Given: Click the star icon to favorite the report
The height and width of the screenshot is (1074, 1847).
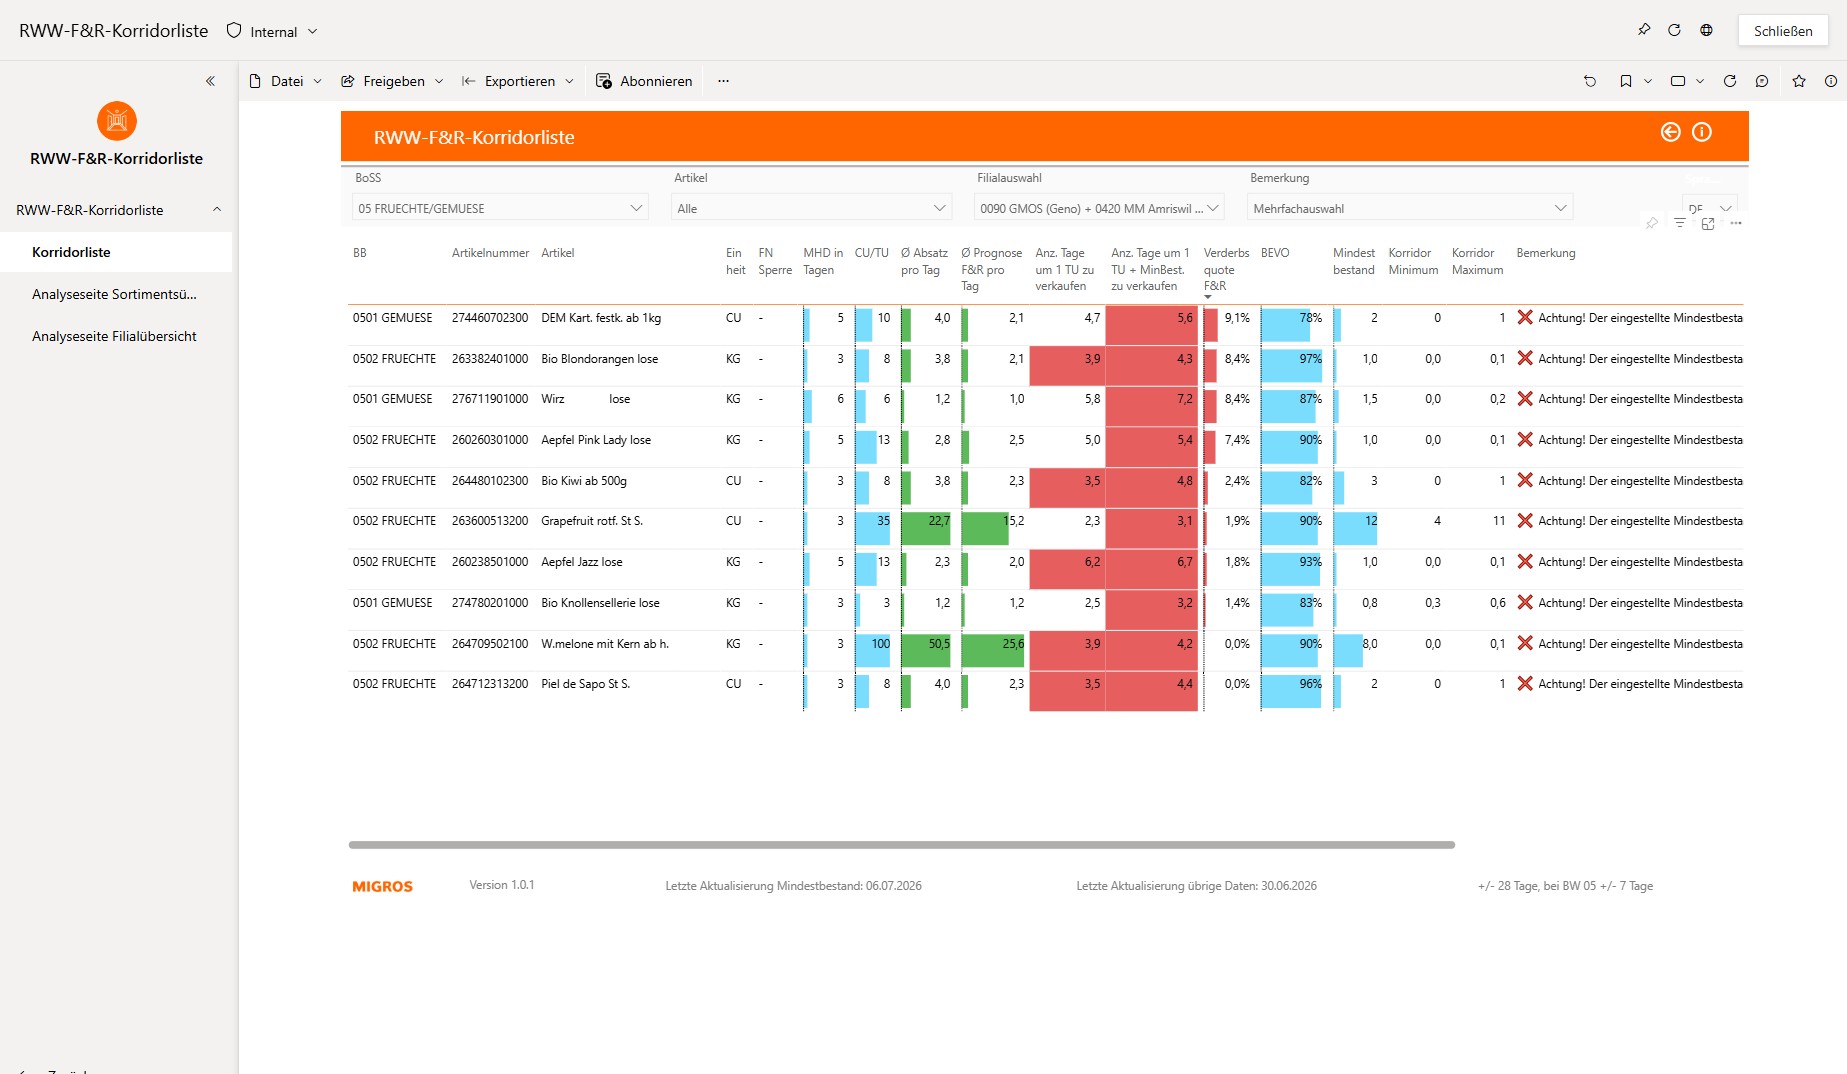Looking at the screenshot, I should pos(1799,81).
